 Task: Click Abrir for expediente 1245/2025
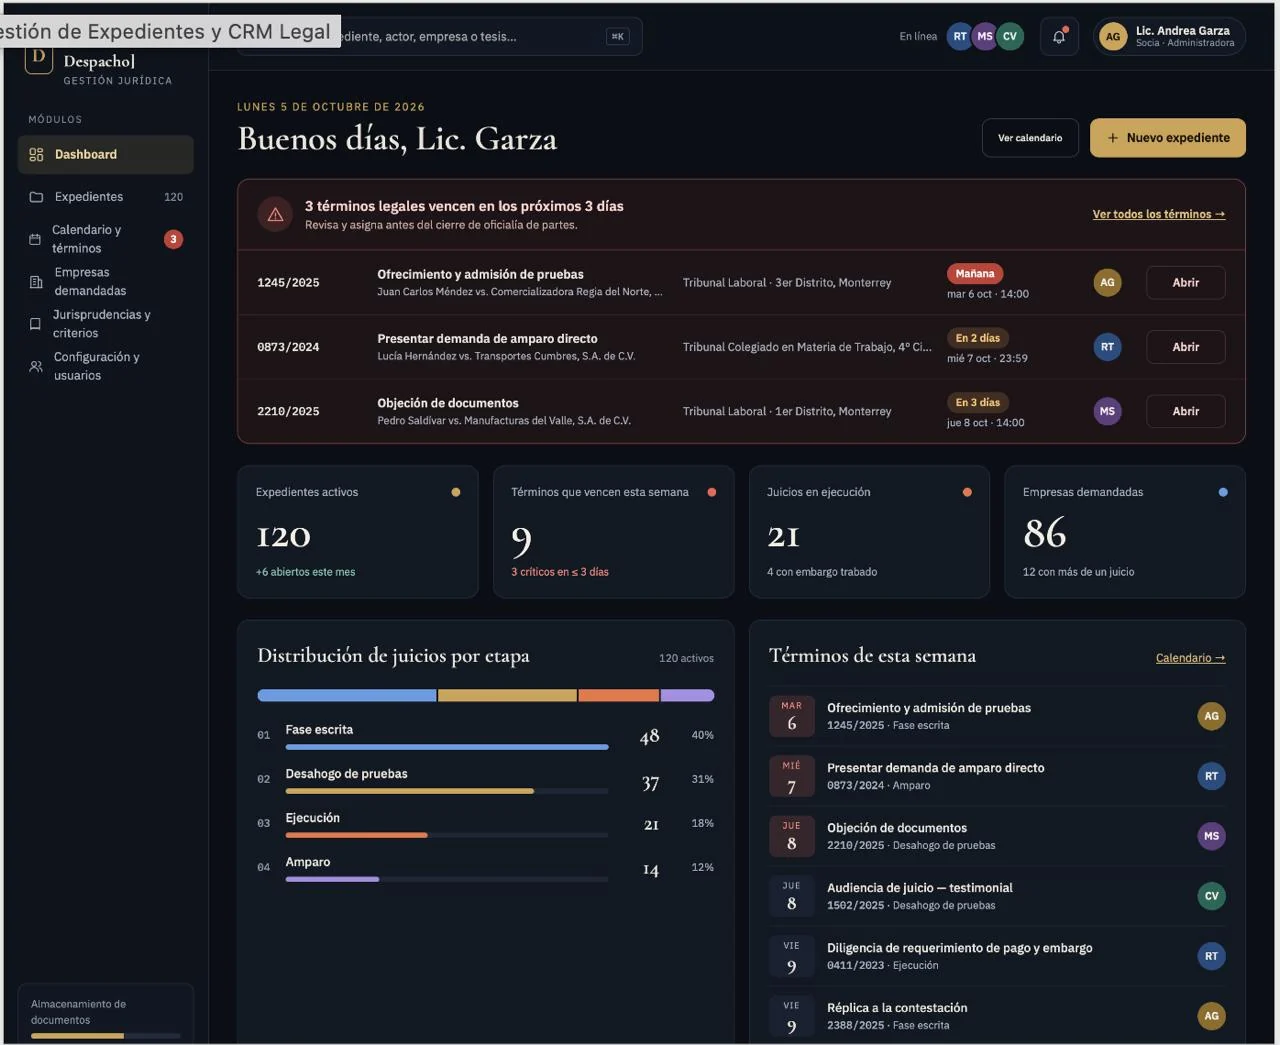(x=1186, y=283)
